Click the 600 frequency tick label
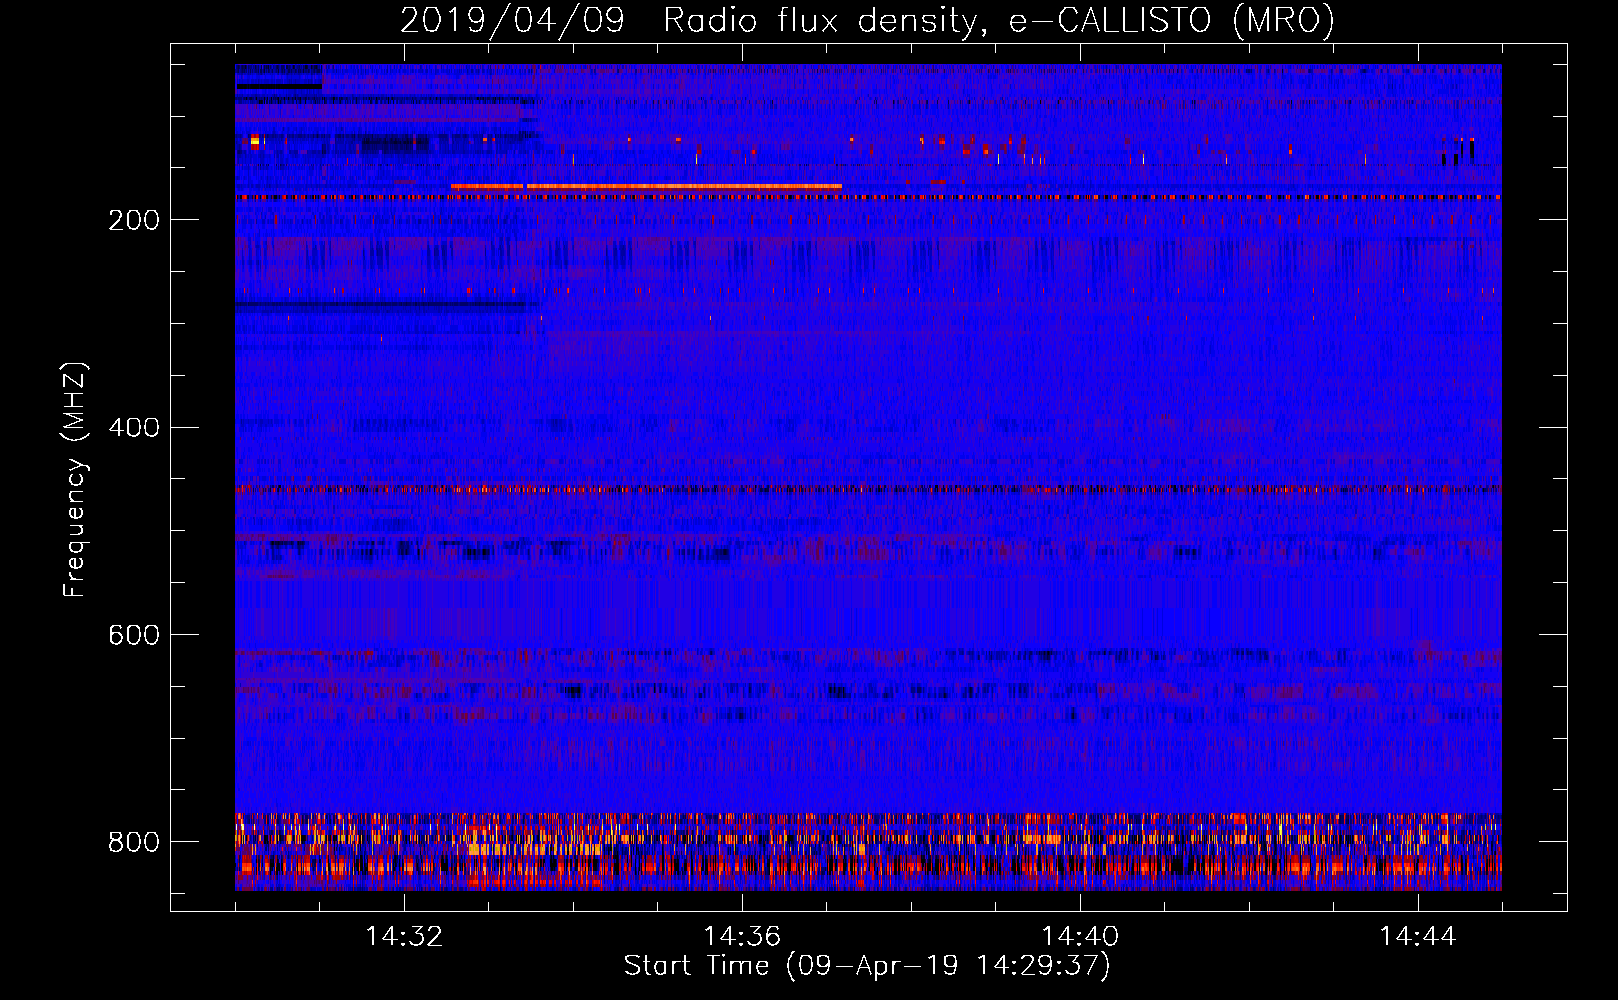The image size is (1618, 1000). [x=134, y=636]
